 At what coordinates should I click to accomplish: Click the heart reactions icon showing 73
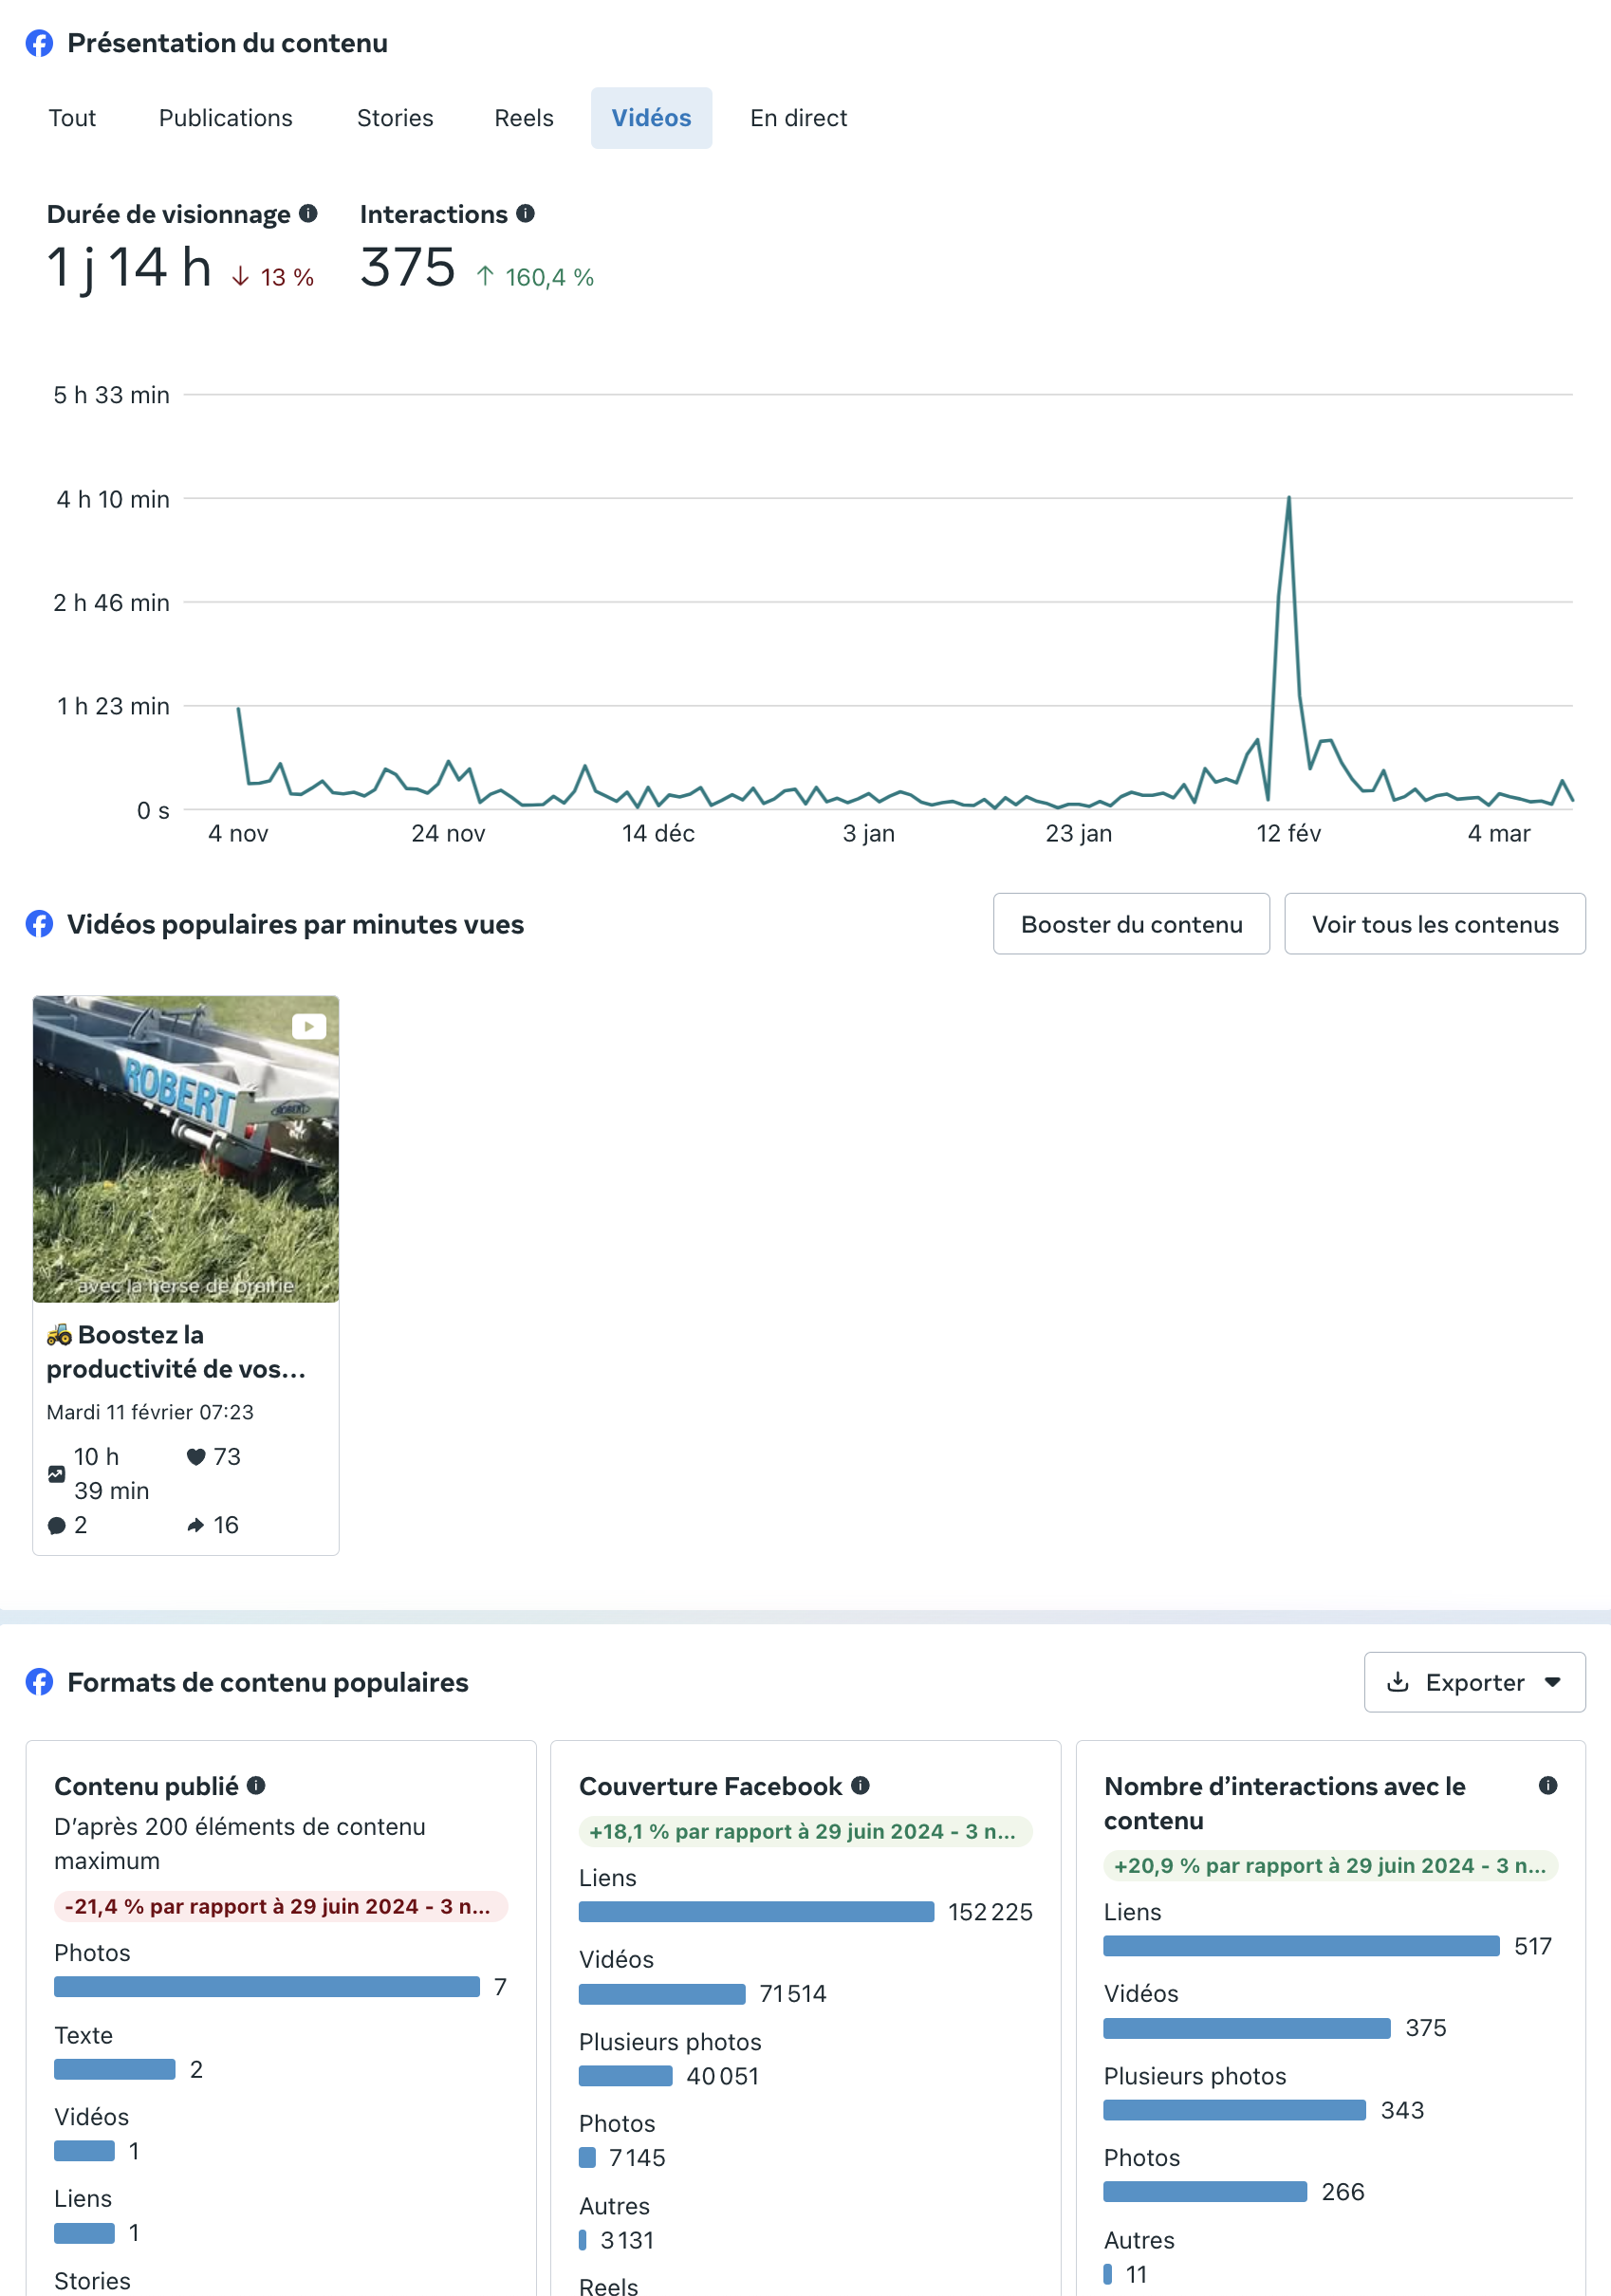[196, 1457]
